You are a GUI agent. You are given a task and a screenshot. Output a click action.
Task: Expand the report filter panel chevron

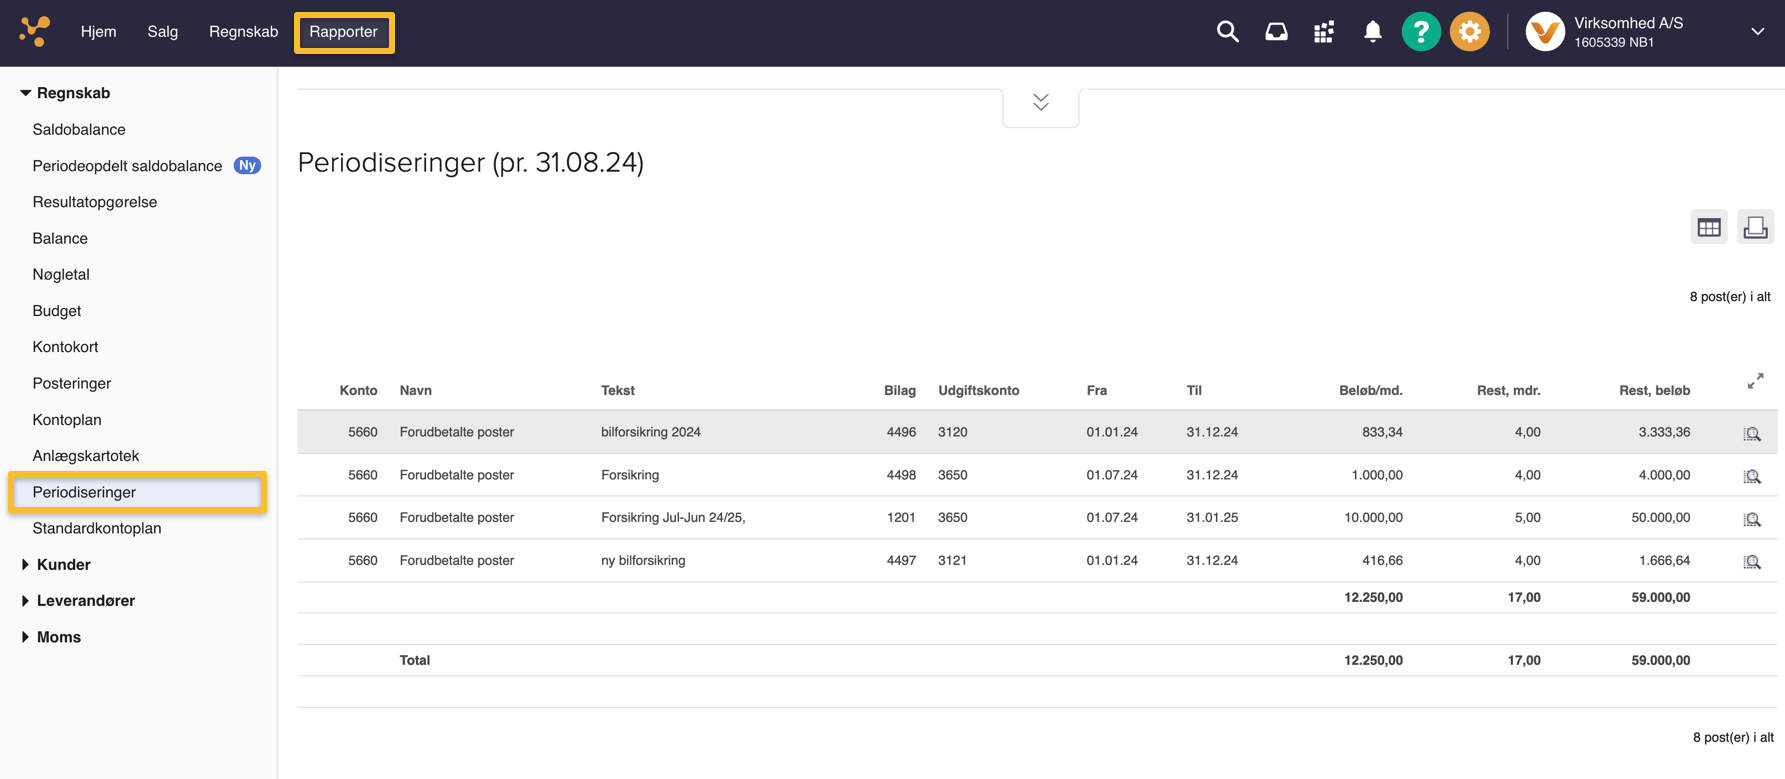click(x=1040, y=103)
